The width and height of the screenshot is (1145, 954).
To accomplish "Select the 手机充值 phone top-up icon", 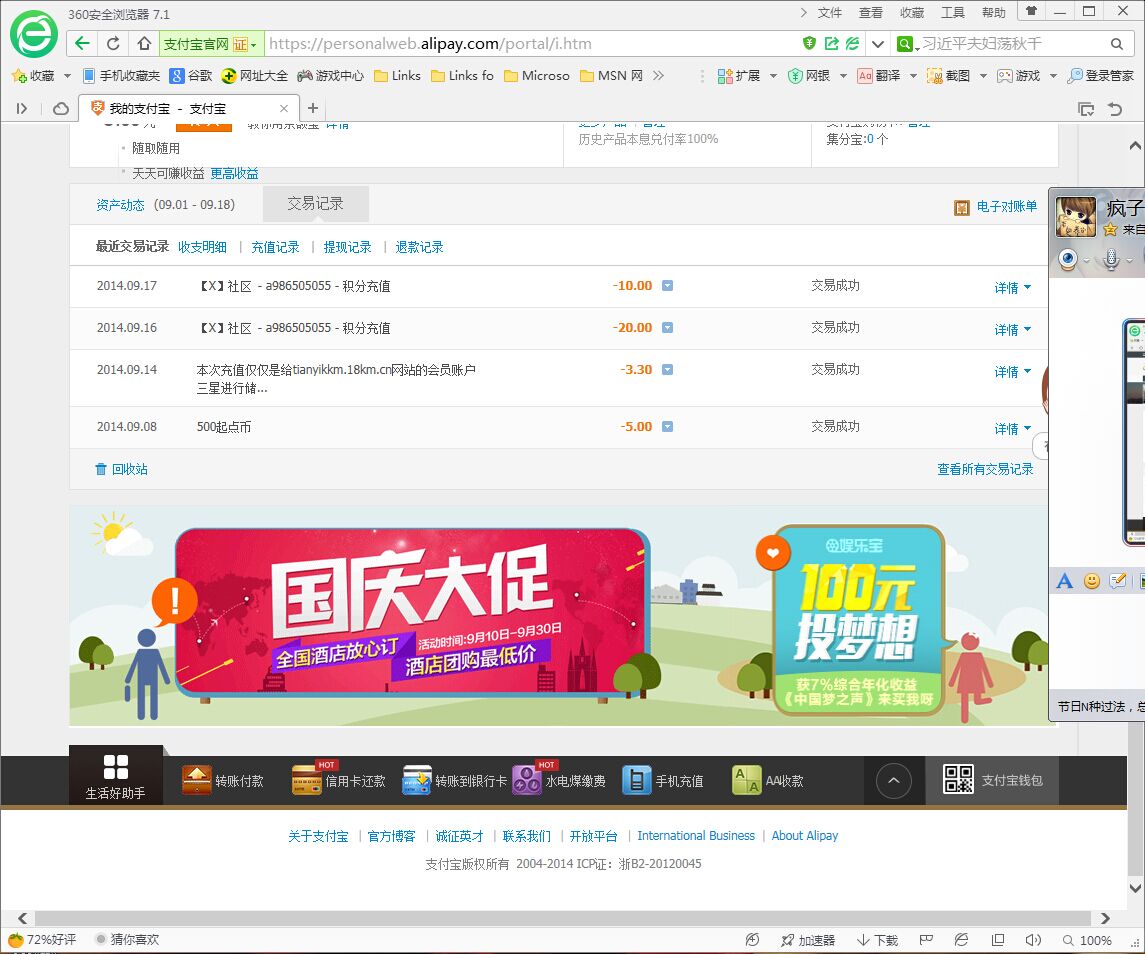I will [x=636, y=780].
